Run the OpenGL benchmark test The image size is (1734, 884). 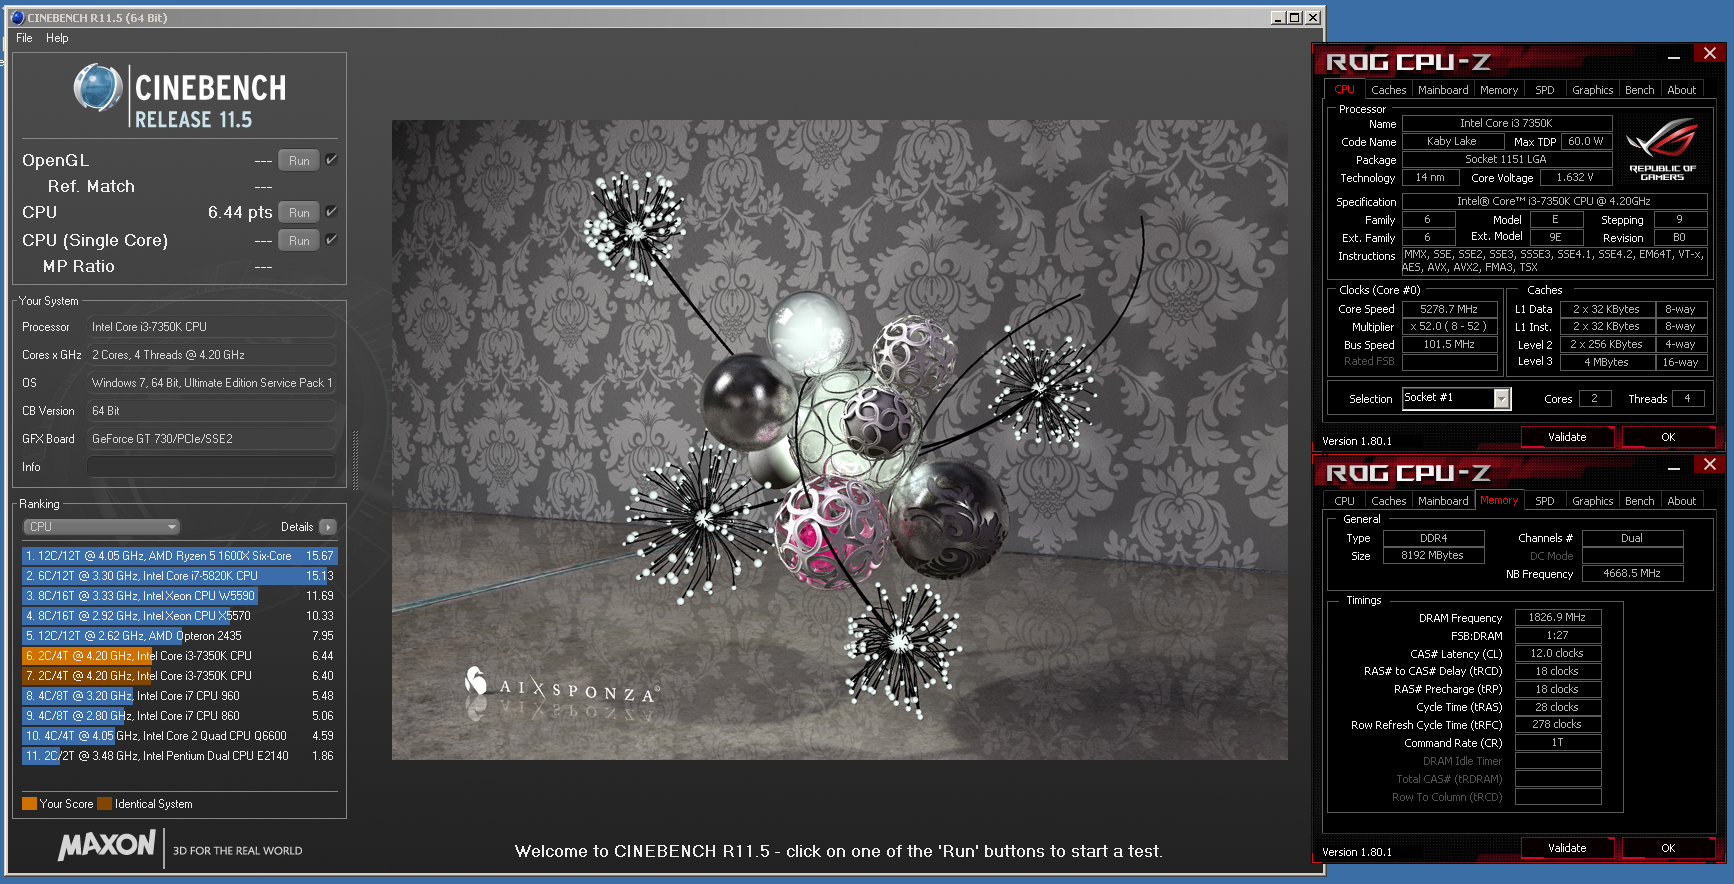298,161
